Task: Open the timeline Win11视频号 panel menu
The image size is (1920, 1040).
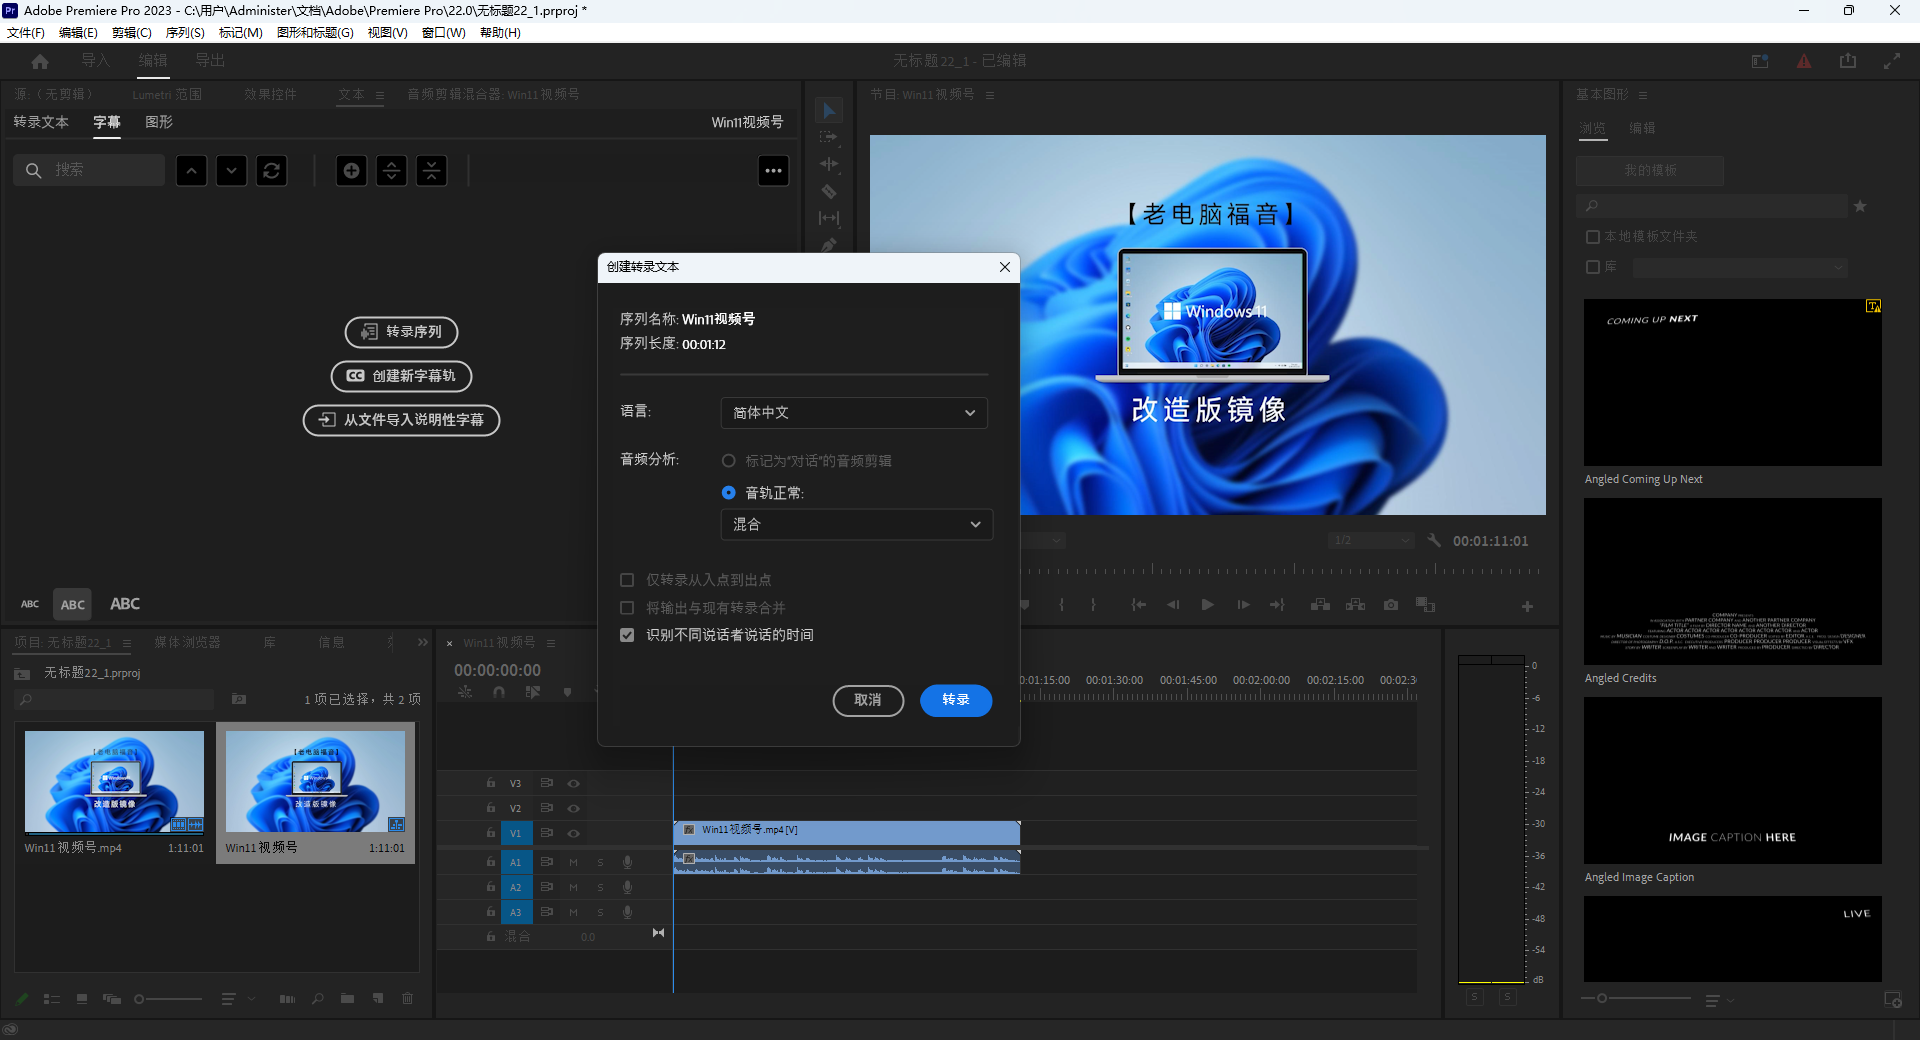Action: point(551,643)
